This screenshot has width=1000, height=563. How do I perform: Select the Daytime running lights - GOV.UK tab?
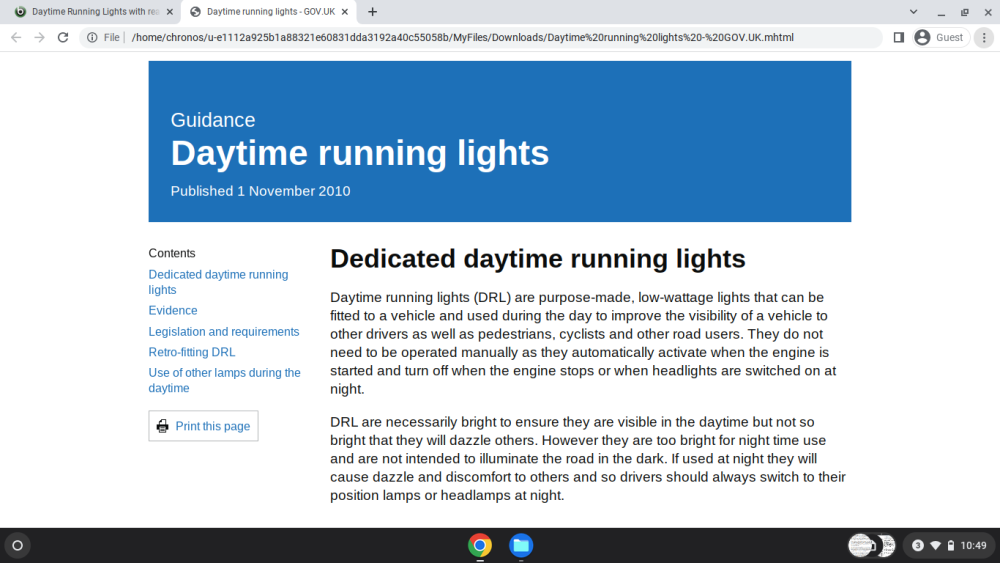point(270,11)
